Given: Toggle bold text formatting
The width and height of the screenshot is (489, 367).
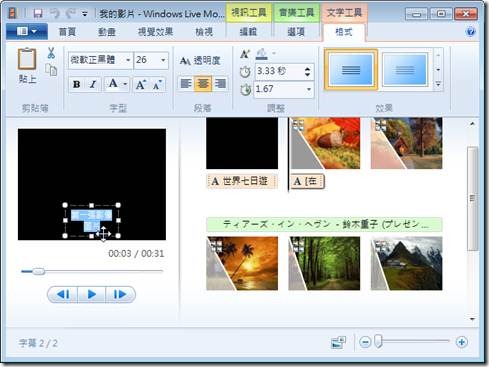Looking at the screenshot, I should click(77, 84).
